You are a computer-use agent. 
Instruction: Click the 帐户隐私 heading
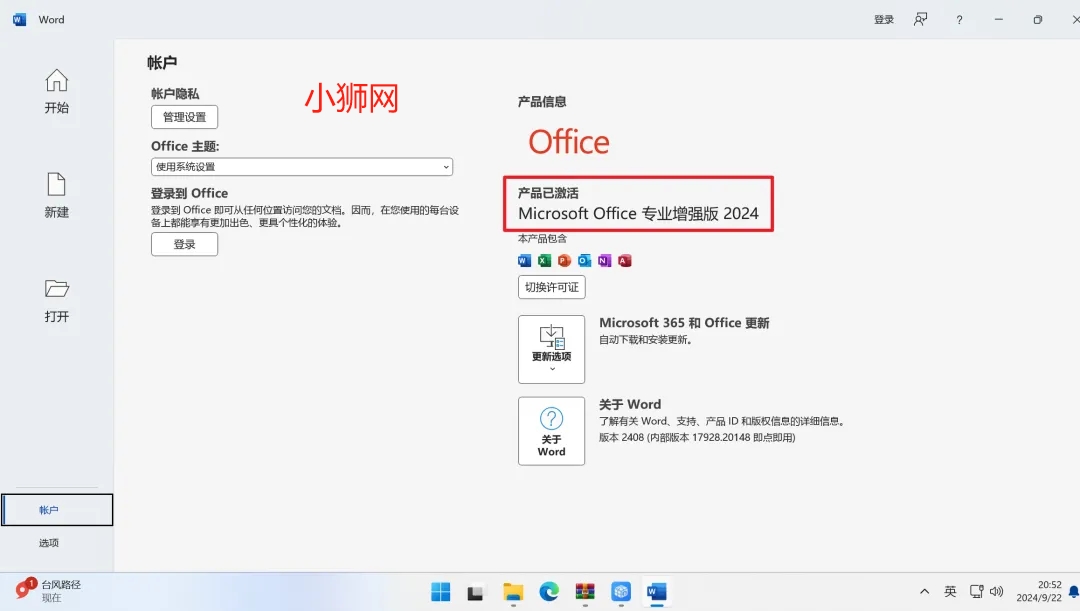175,94
